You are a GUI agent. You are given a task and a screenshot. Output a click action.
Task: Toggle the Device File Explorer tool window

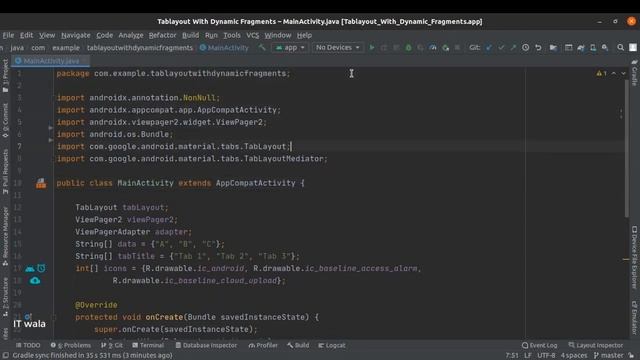(634, 258)
